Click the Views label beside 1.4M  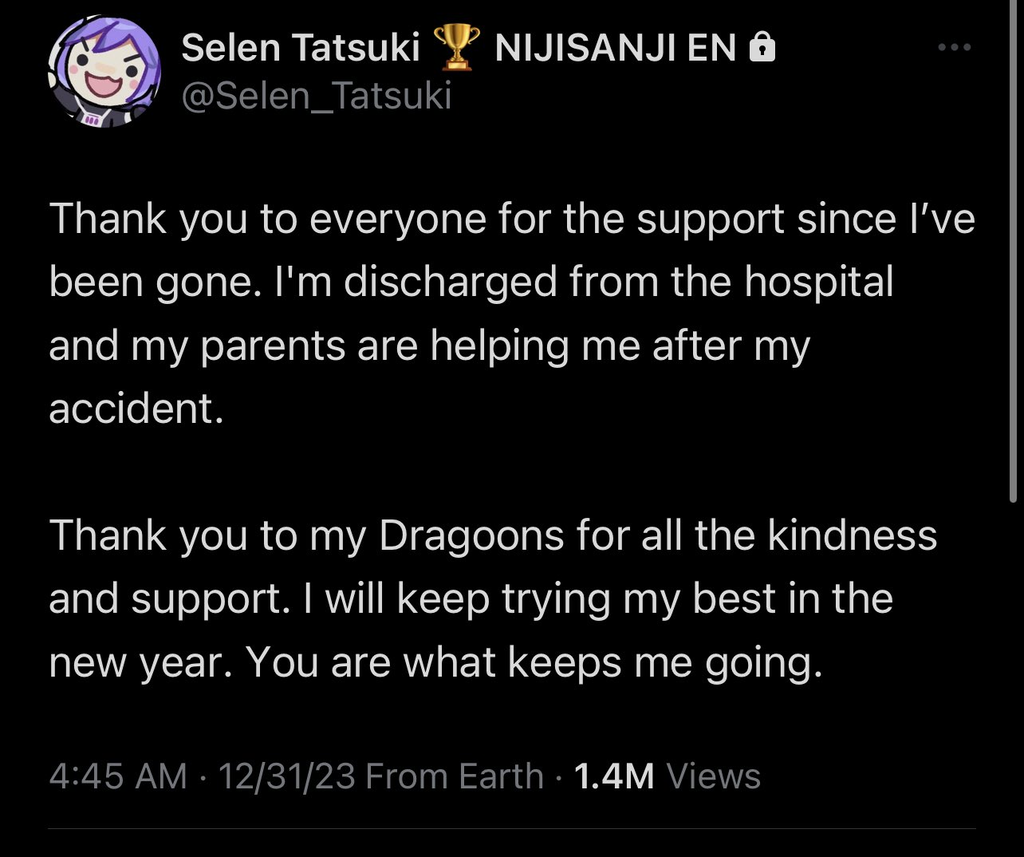coord(713,776)
